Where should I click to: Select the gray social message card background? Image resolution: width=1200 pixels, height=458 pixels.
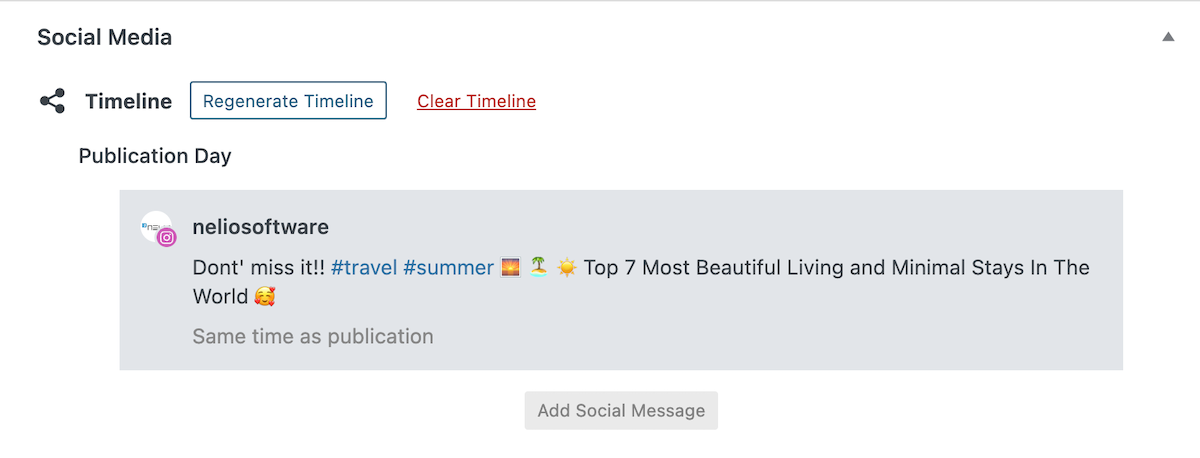(x=621, y=280)
